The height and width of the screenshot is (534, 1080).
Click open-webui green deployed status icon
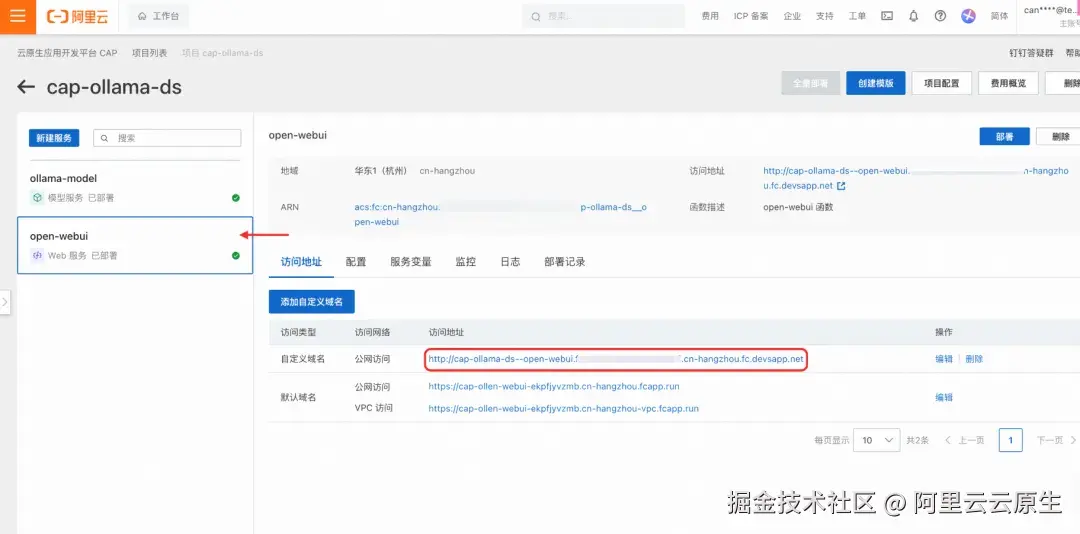tap(236, 256)
